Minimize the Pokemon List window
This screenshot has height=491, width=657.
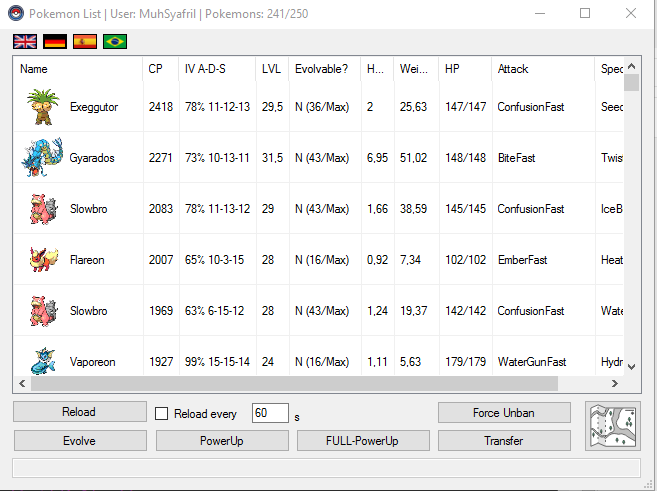[540, 13]
